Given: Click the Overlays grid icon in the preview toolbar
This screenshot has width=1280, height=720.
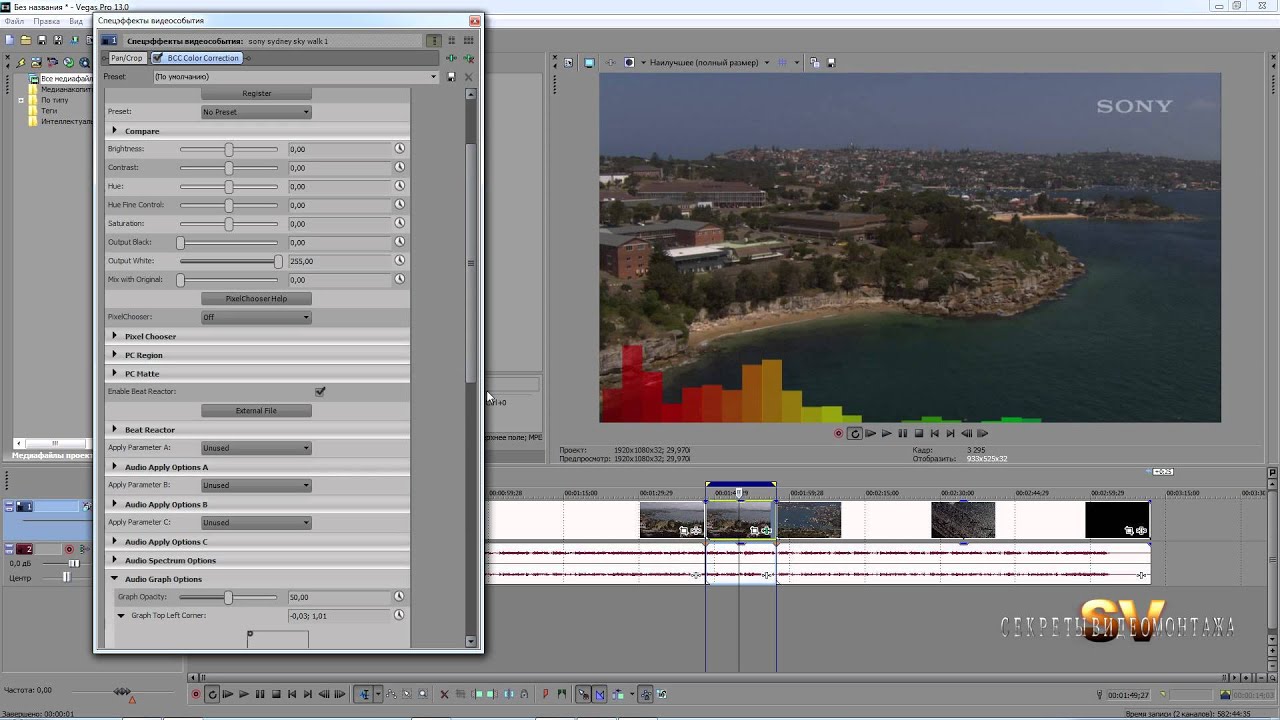Looking at the screenshot, I should pyautogui.click(x=782, y=62).
